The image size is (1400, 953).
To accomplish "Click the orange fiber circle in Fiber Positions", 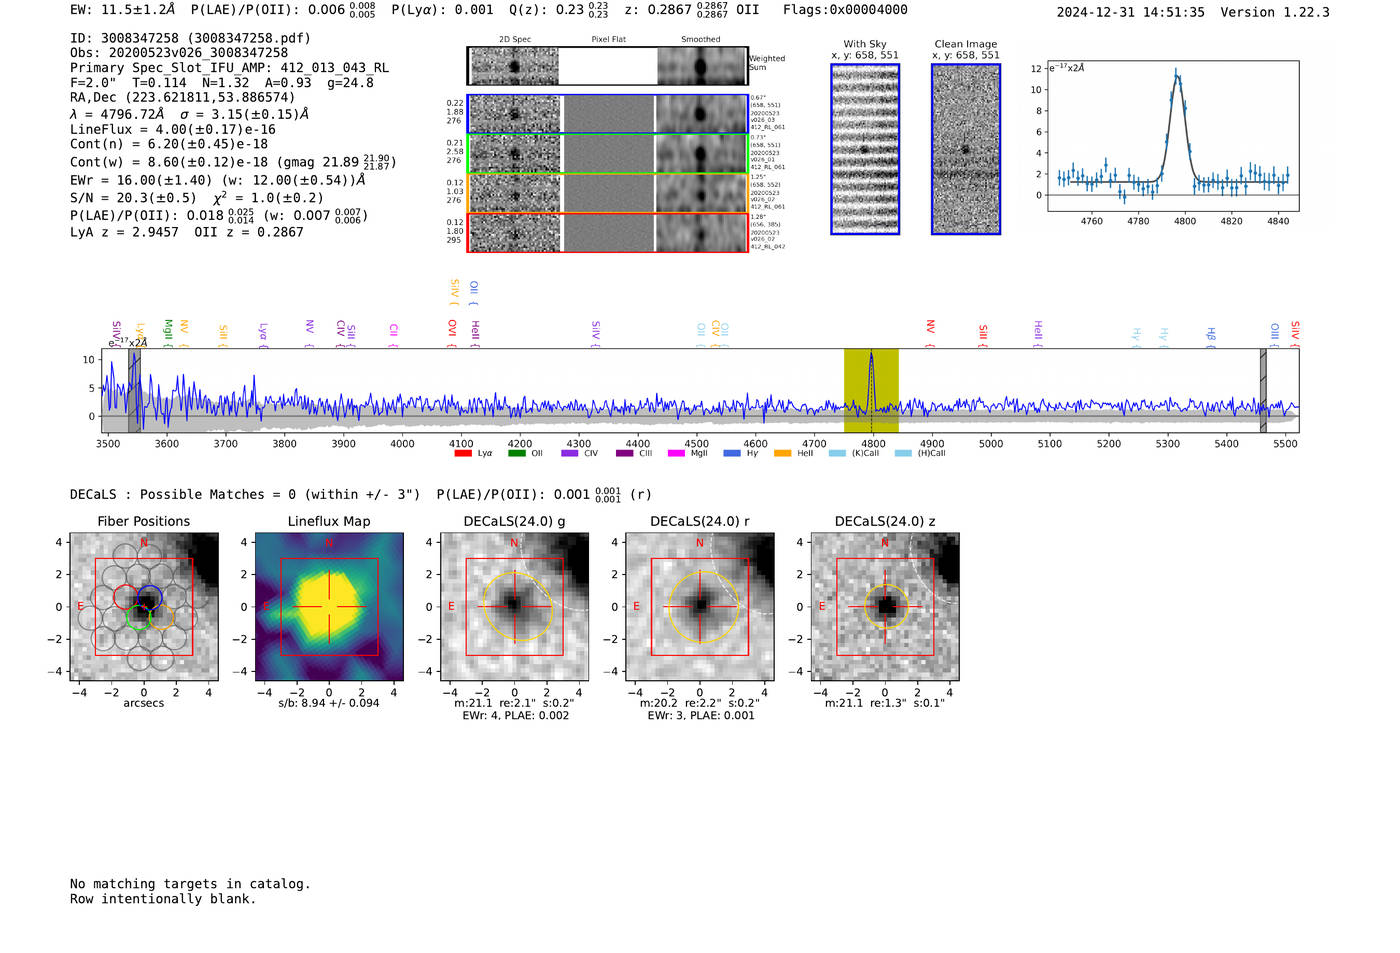I will click(161, 617).
